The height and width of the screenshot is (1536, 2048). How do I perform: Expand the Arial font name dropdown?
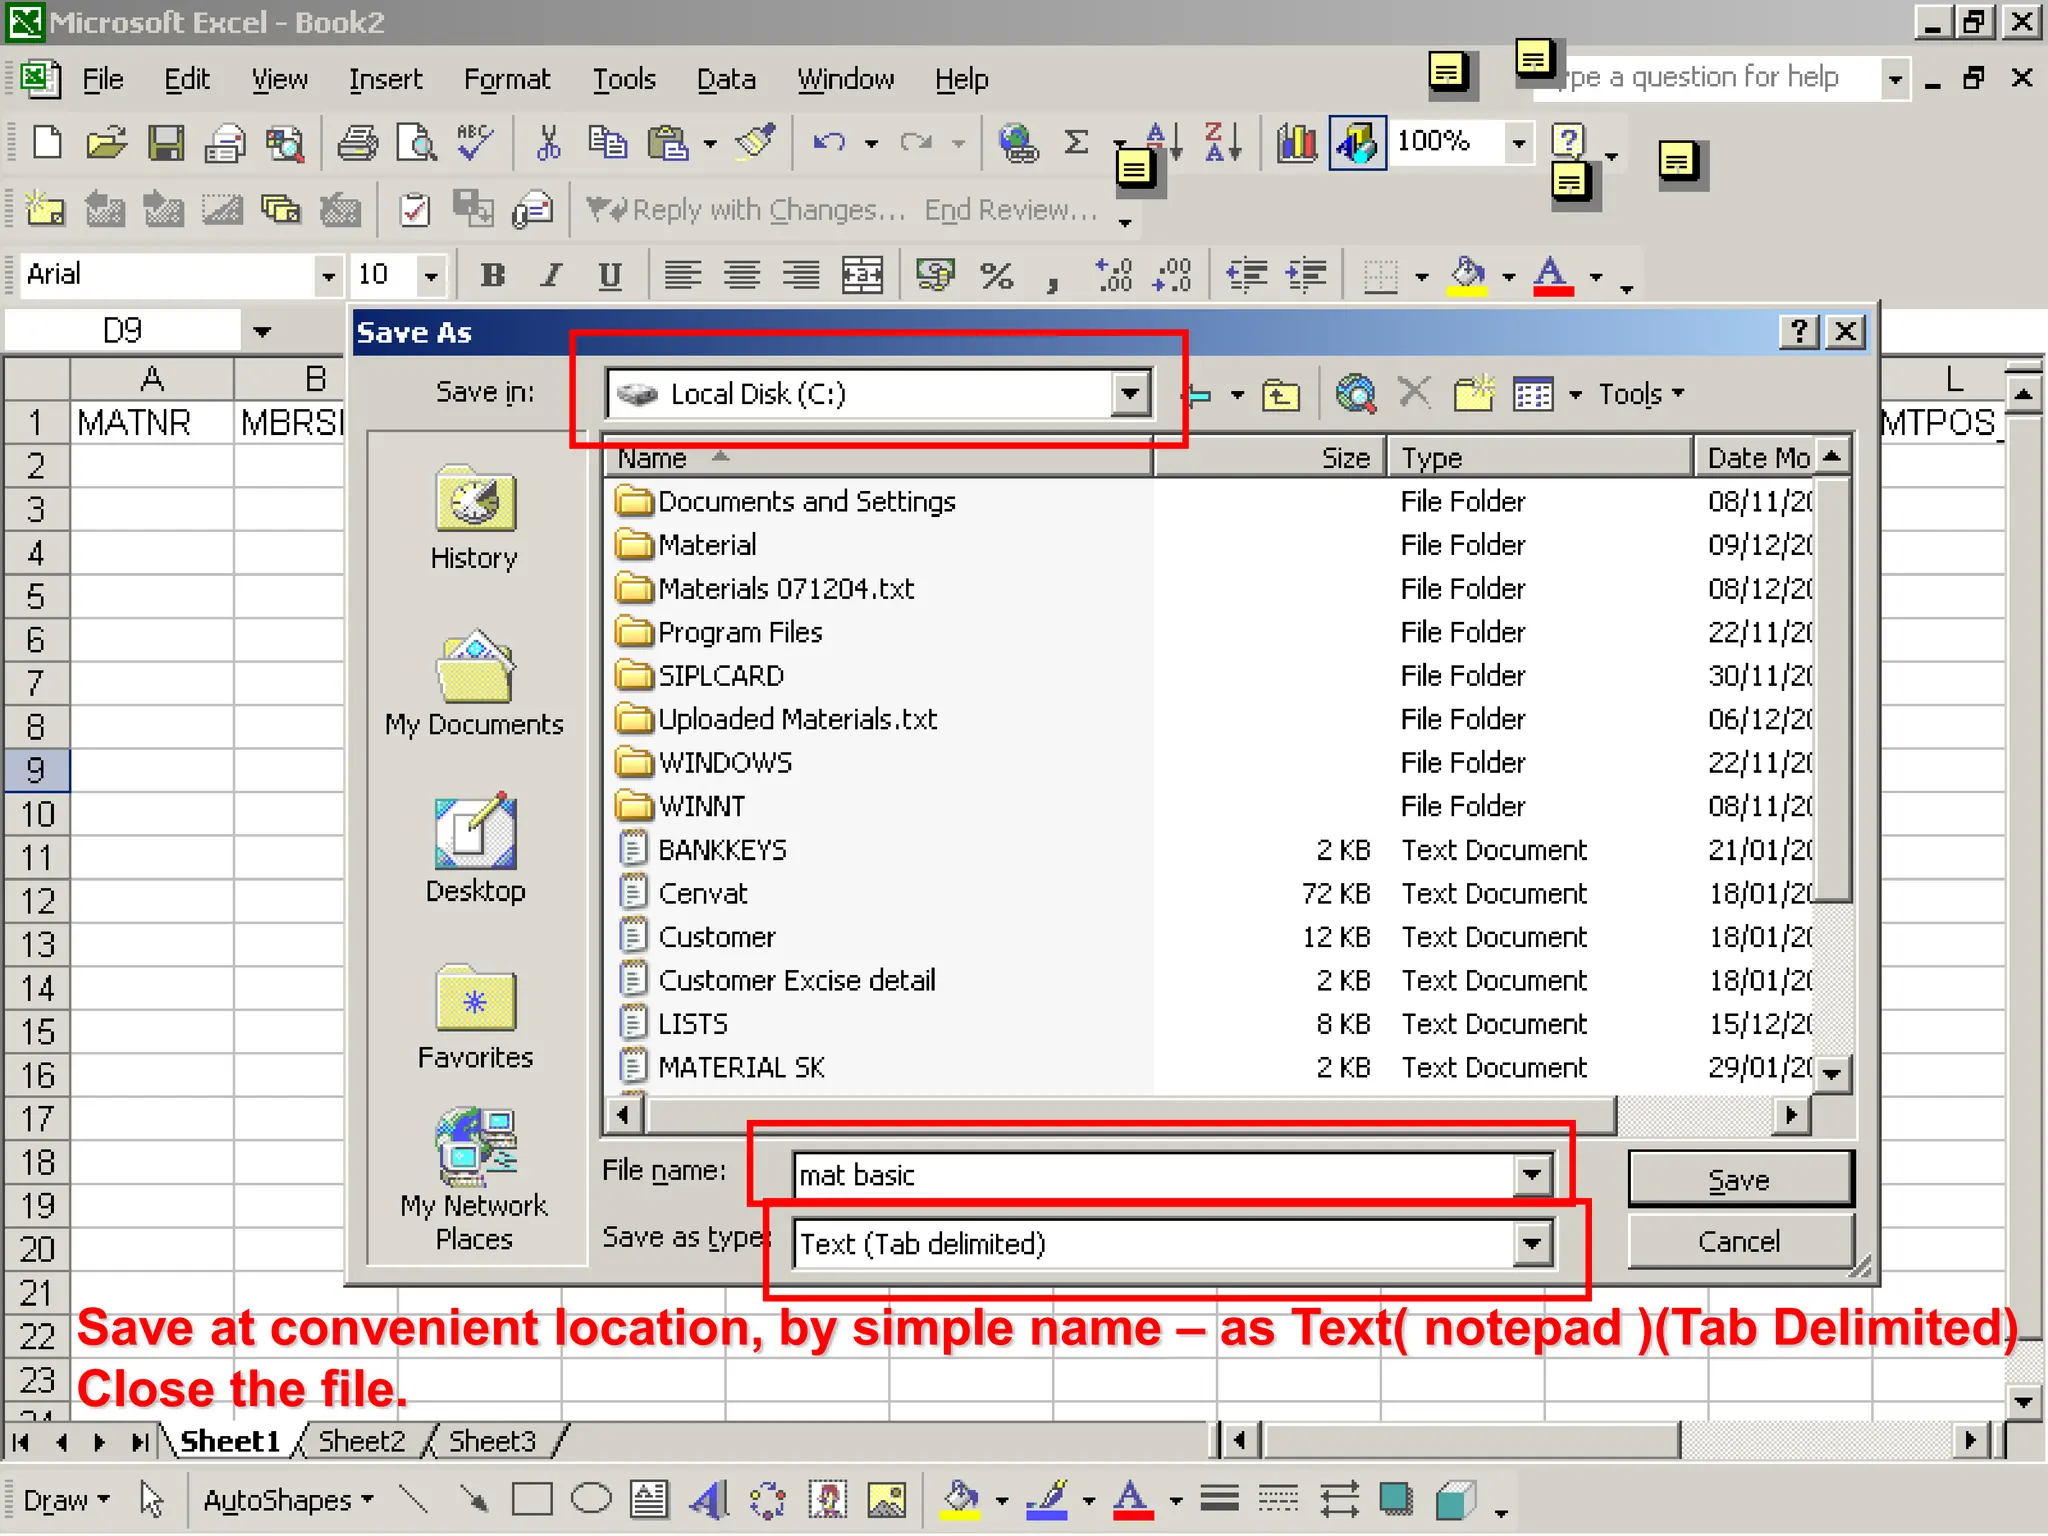coord(328,274)
